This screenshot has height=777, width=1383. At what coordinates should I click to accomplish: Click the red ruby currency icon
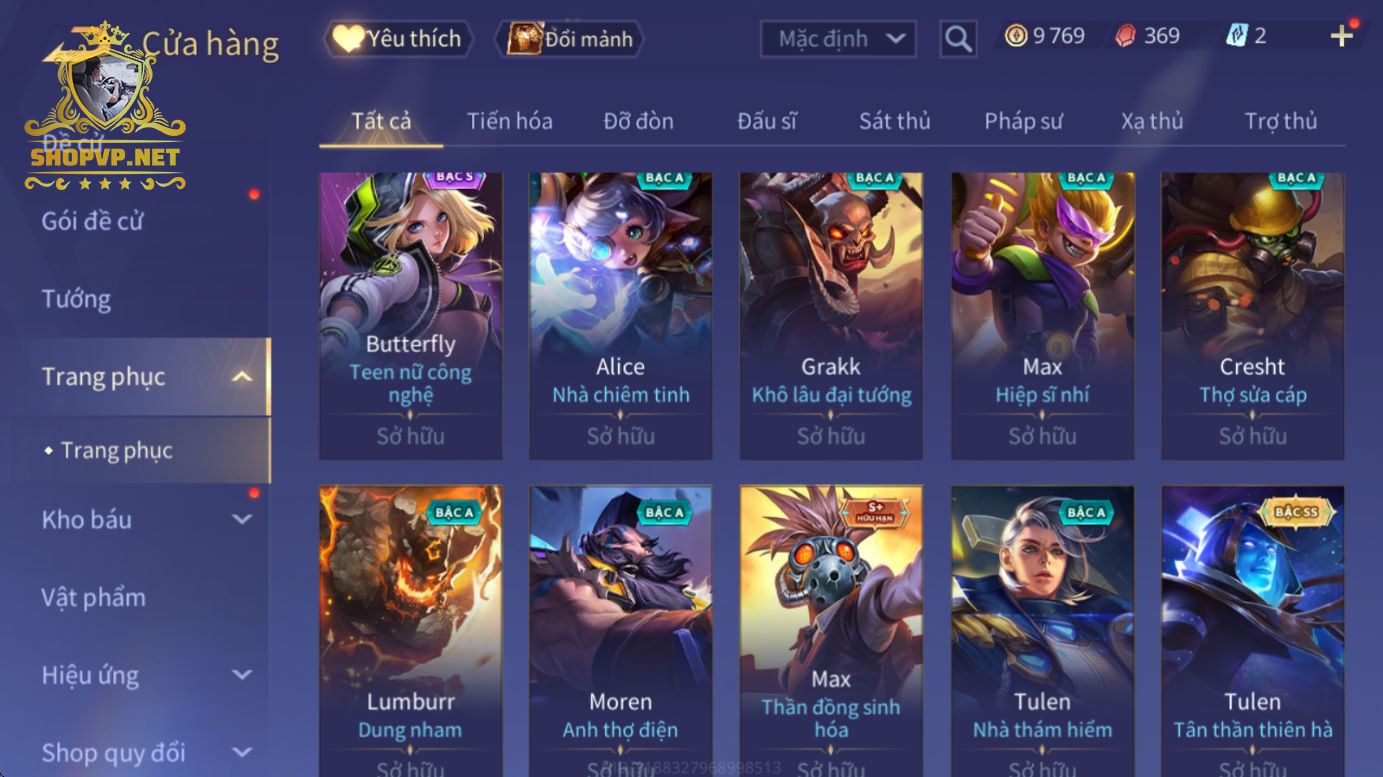tap(1126, 36)
